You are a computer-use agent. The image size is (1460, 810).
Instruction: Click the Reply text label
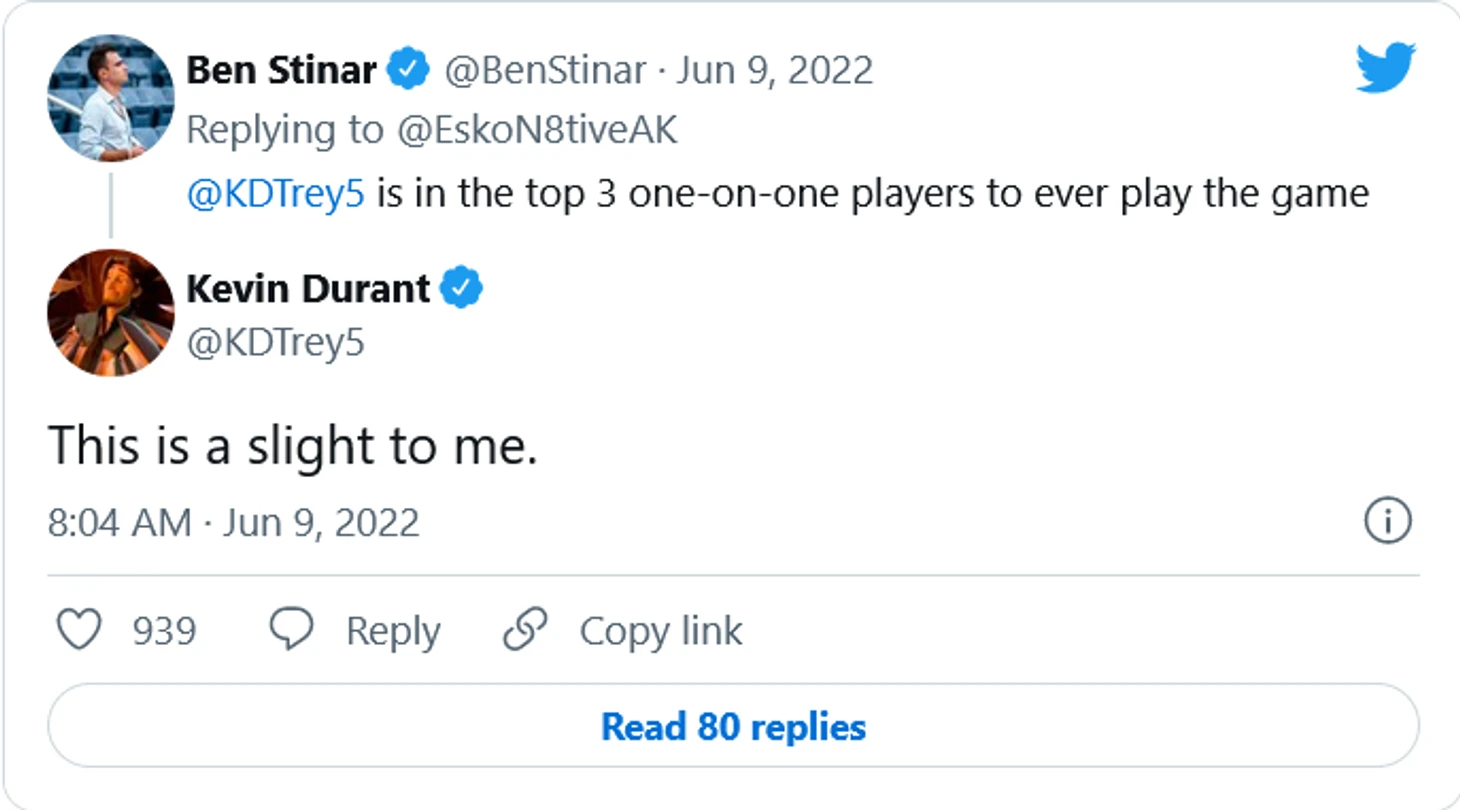tap(392, 631)
